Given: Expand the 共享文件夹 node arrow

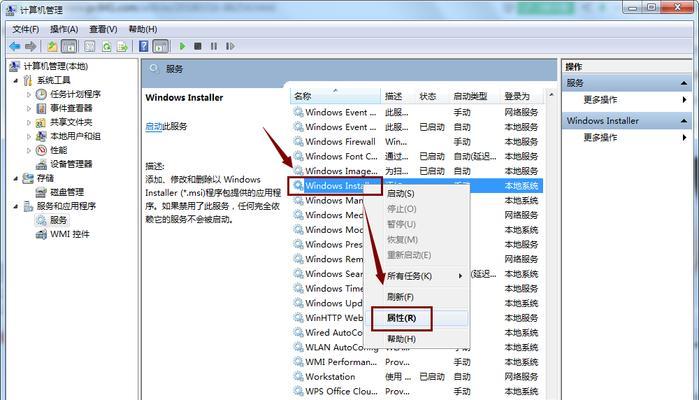Looking at the screenshot, I should tap(29, 122).
